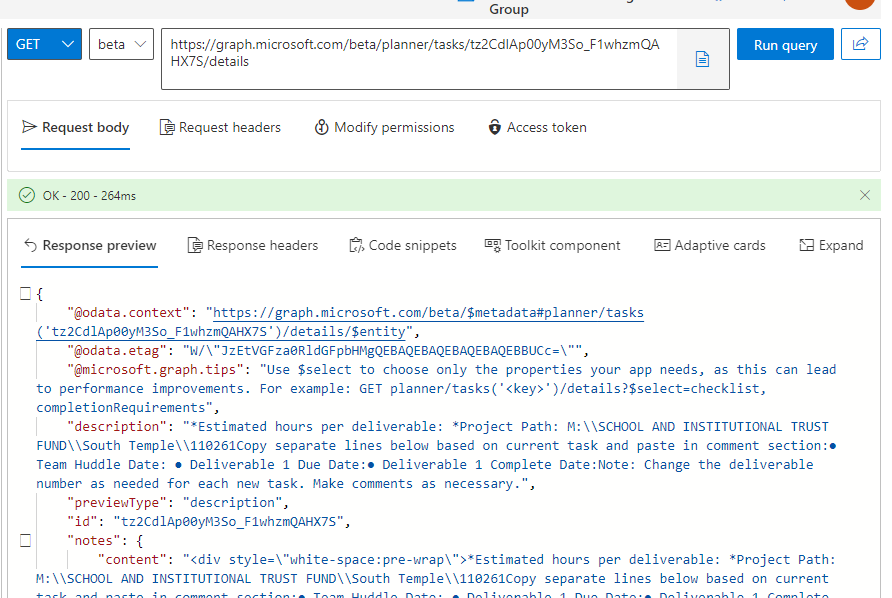Click the Run query button
Screen dimensions: 892x598
785,44
